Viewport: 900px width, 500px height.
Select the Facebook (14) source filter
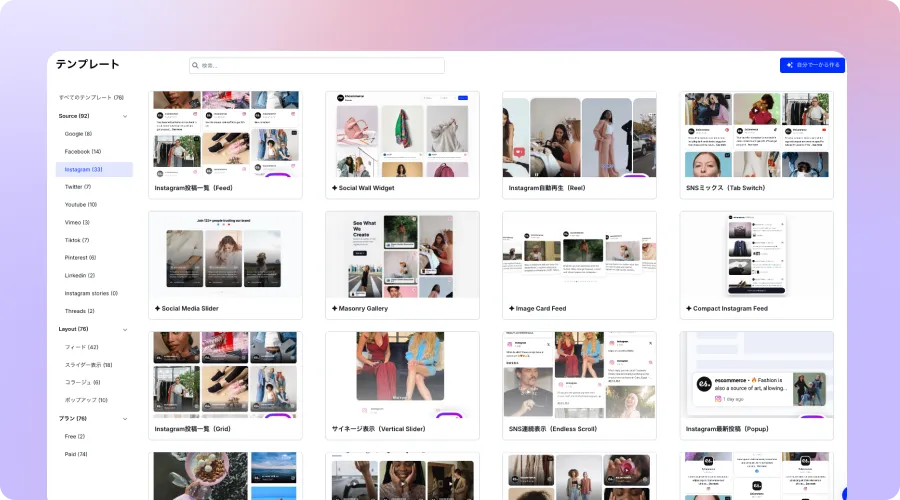click(x=83, y=151)
